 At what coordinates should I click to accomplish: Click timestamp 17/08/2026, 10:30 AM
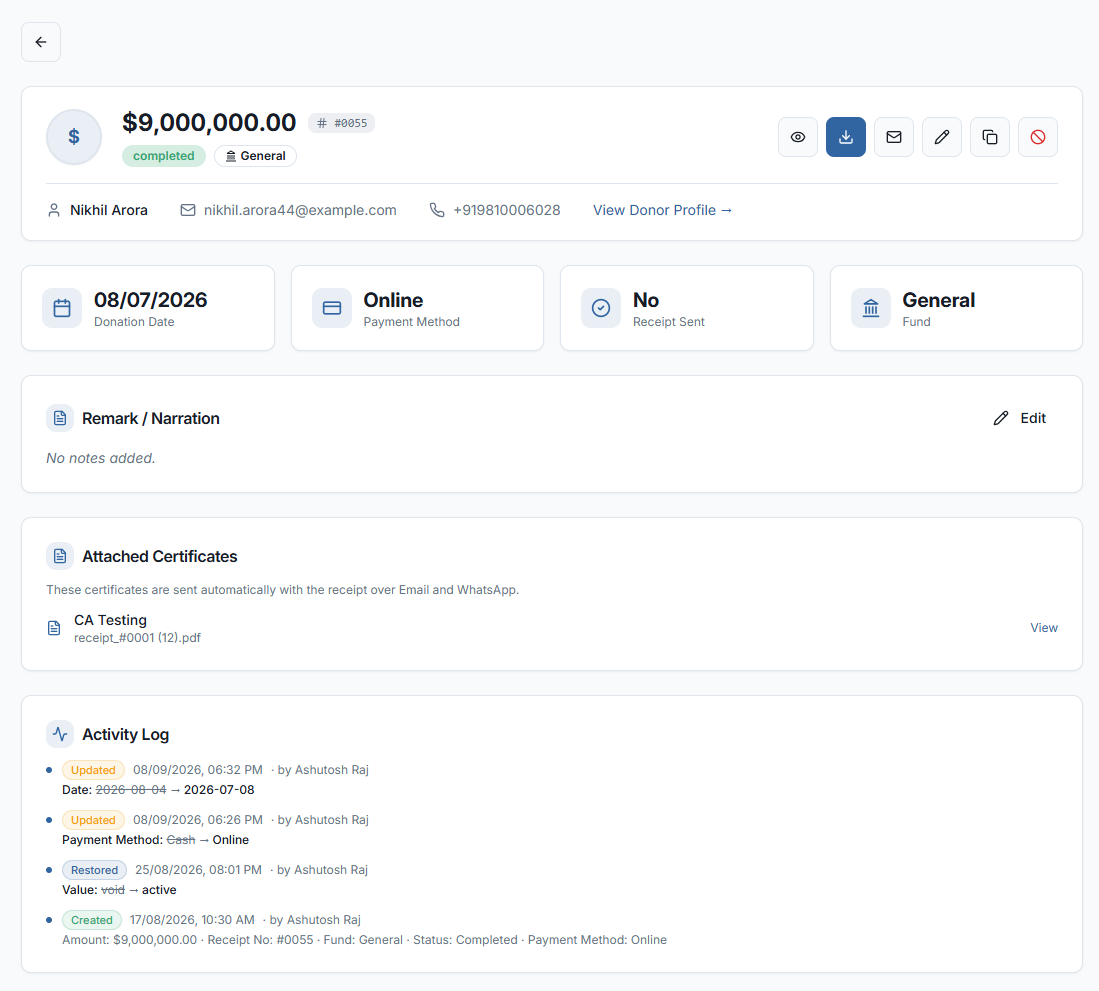point(192,920)
